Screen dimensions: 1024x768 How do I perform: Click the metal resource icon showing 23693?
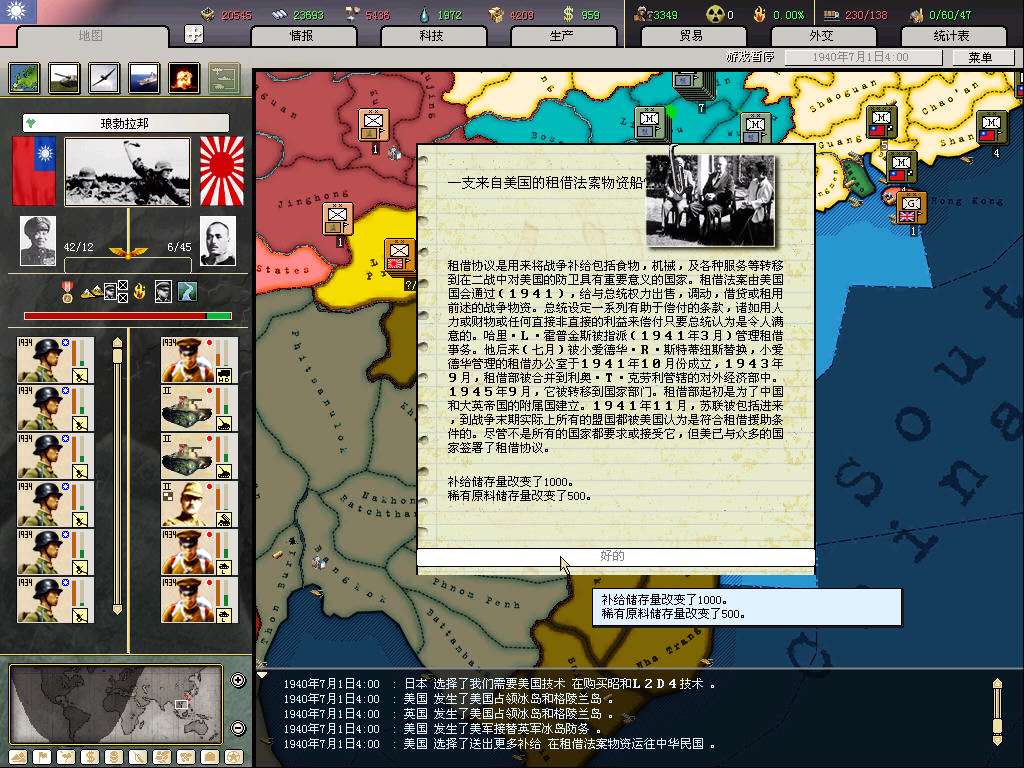[x=280, y=14]
